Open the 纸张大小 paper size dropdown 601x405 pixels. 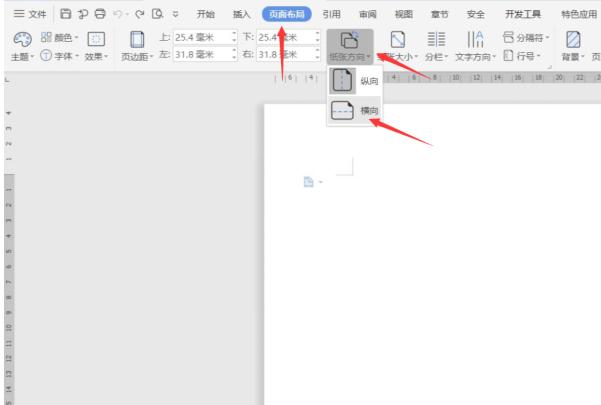click(398, 47)
